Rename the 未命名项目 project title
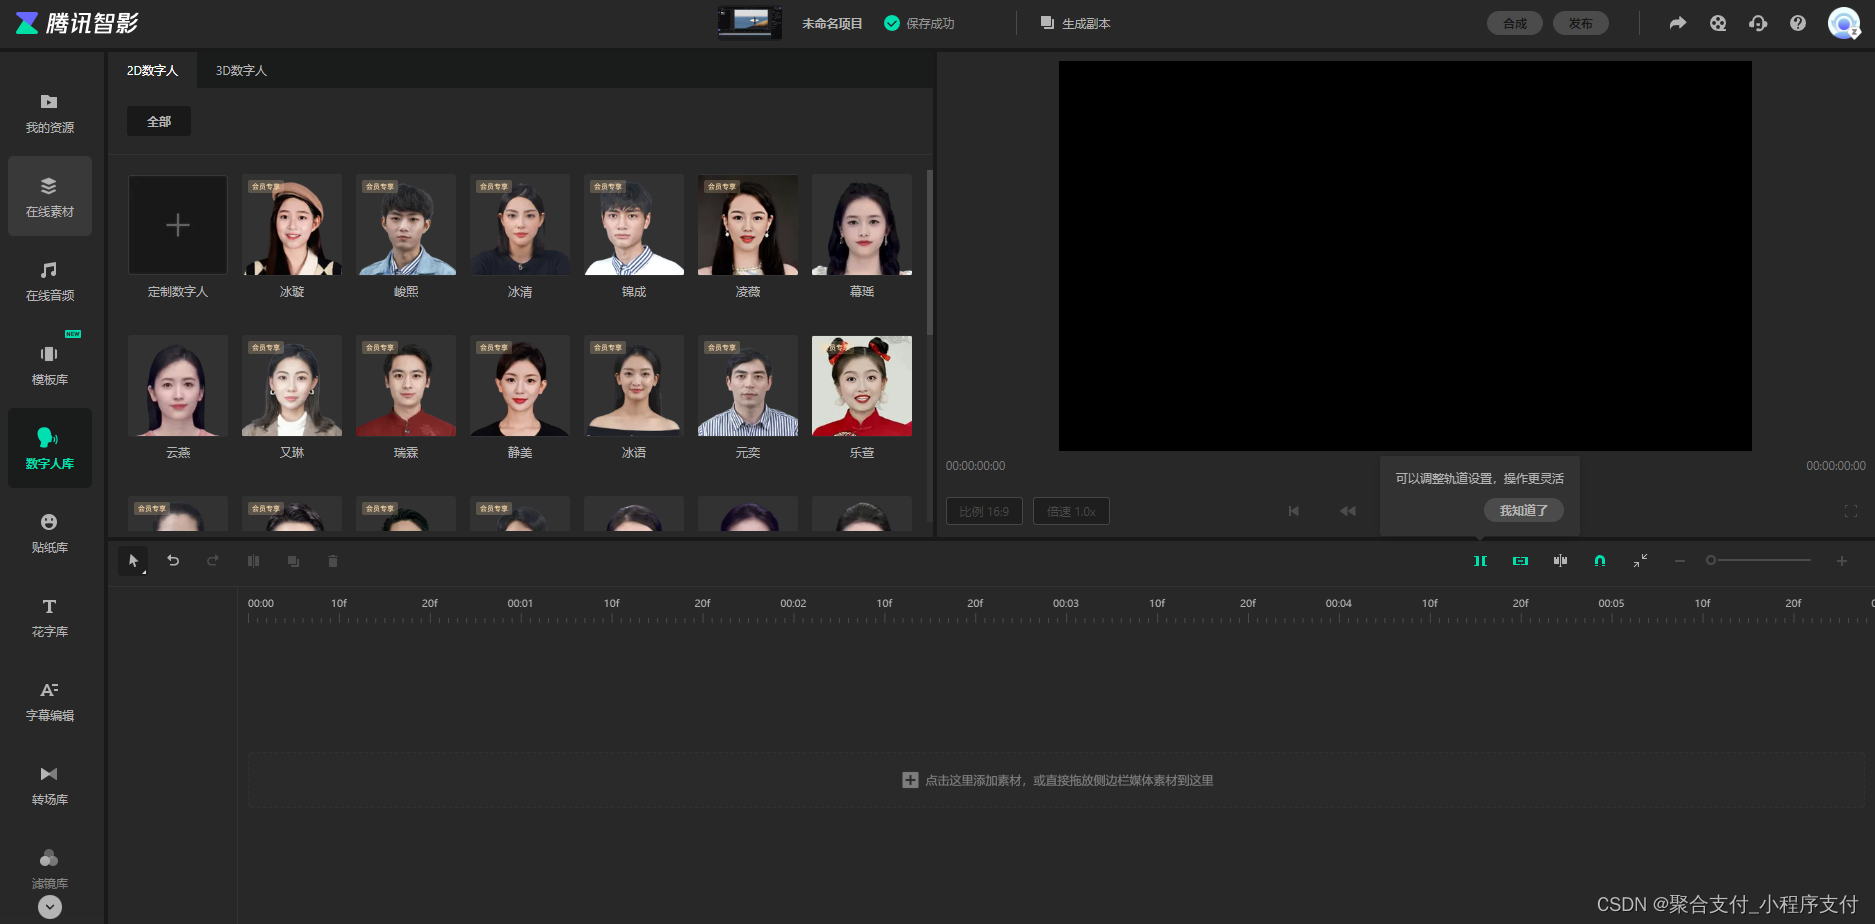Screen dimensions: 1875x924 point(832,23)
